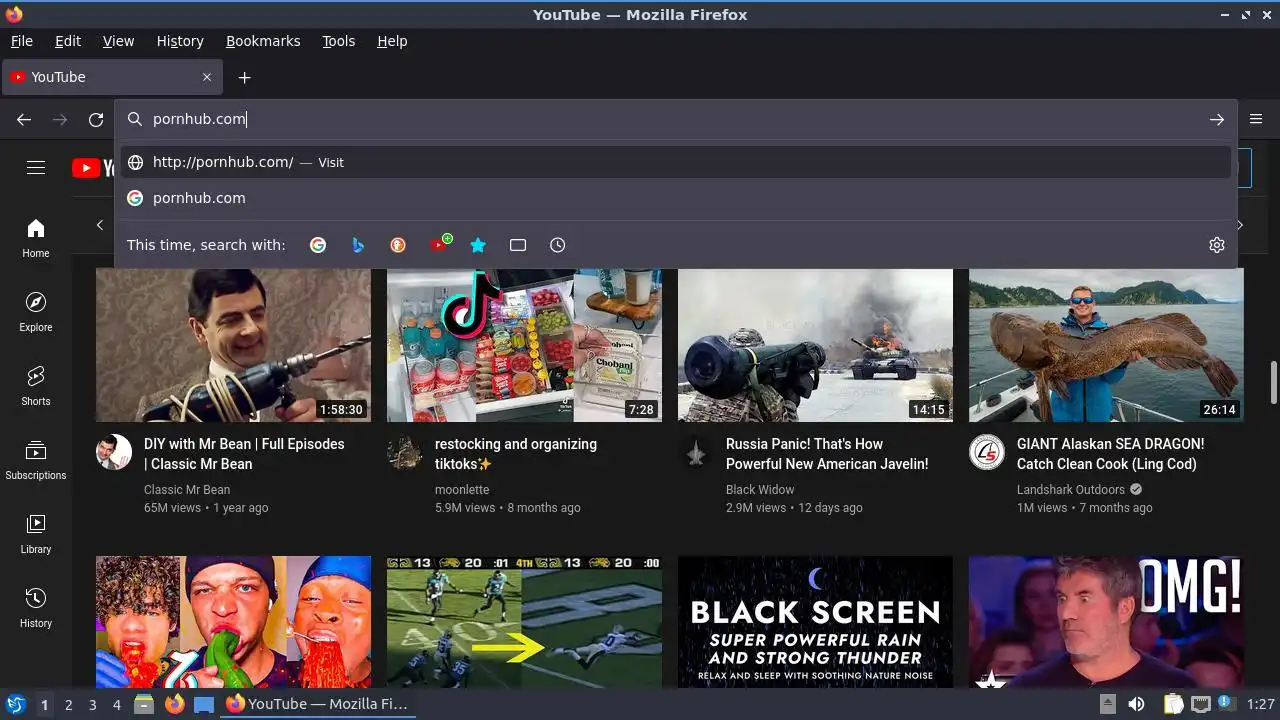The height and width of the screenshot is (720, 1280).
Task: Switch to workspace 3 in taskbar
Action: [x=93, y=705]
